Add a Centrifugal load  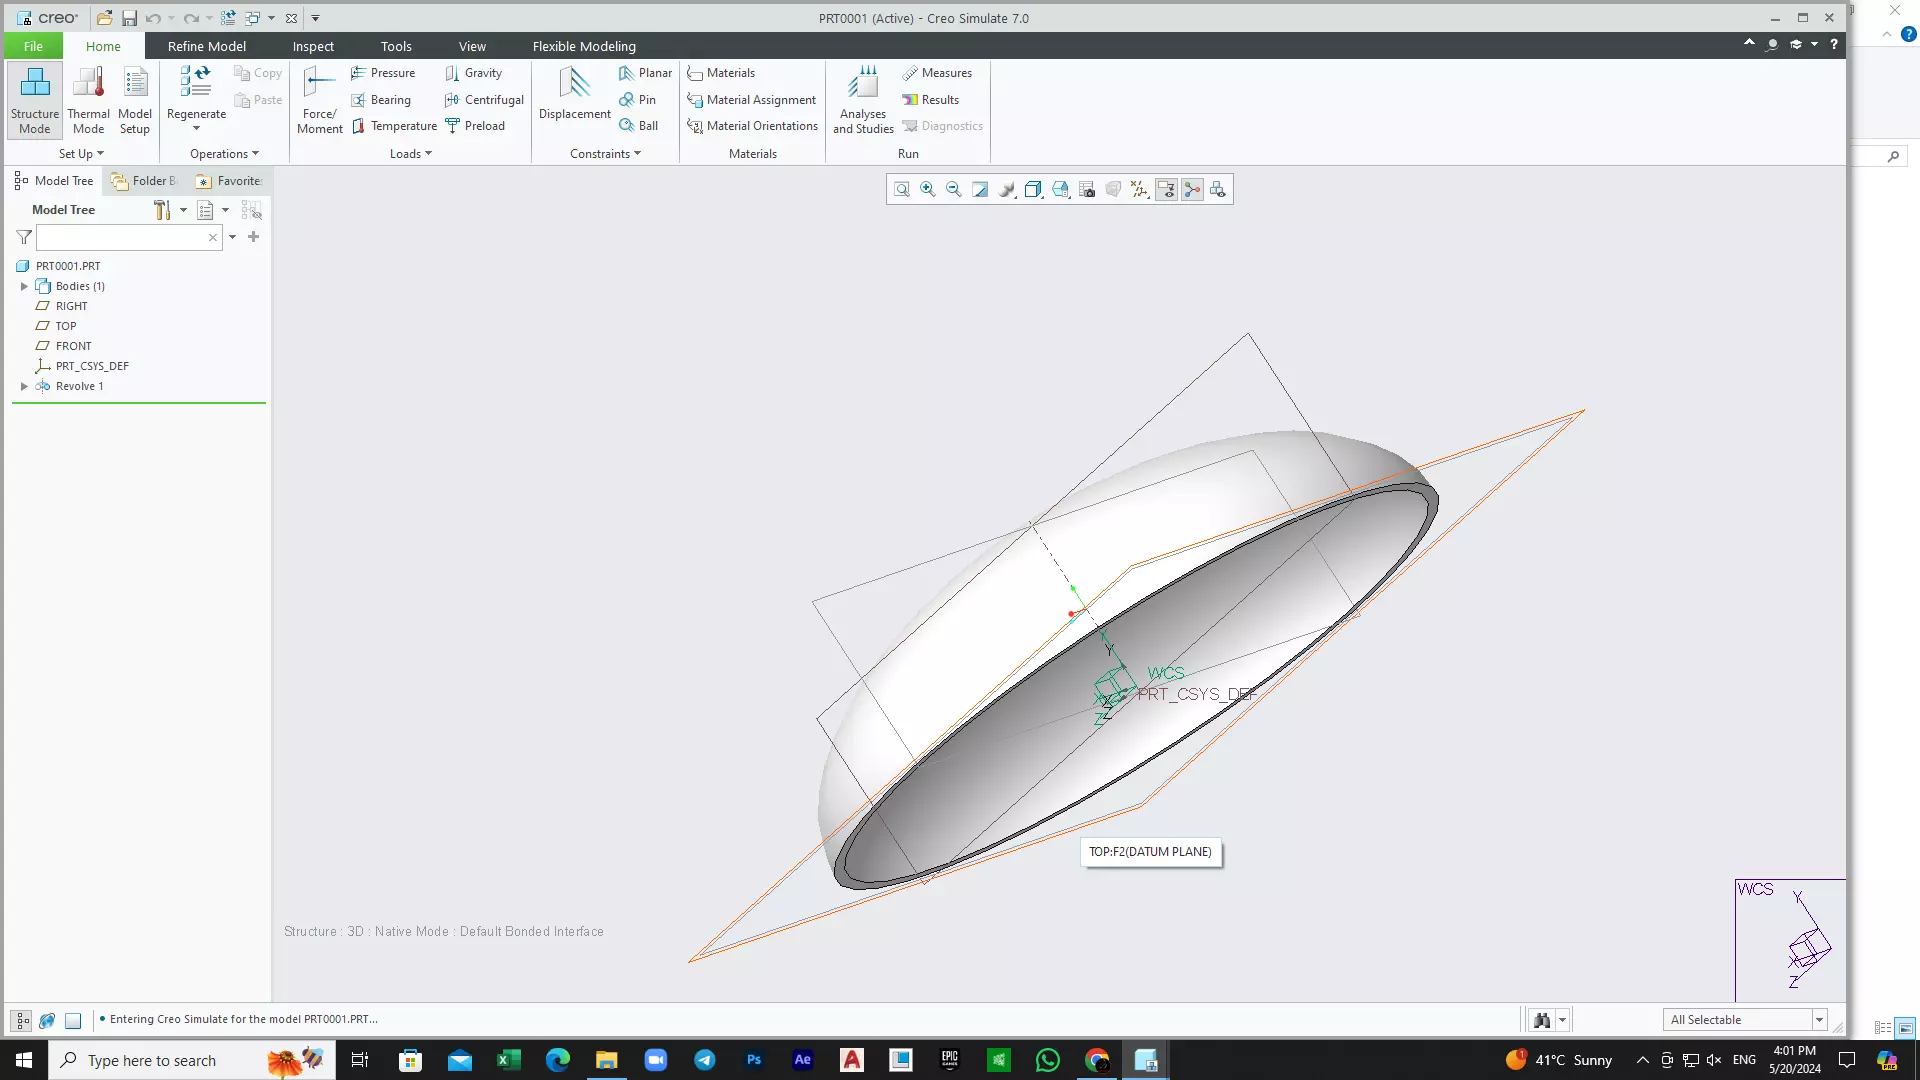pos(485,100)
